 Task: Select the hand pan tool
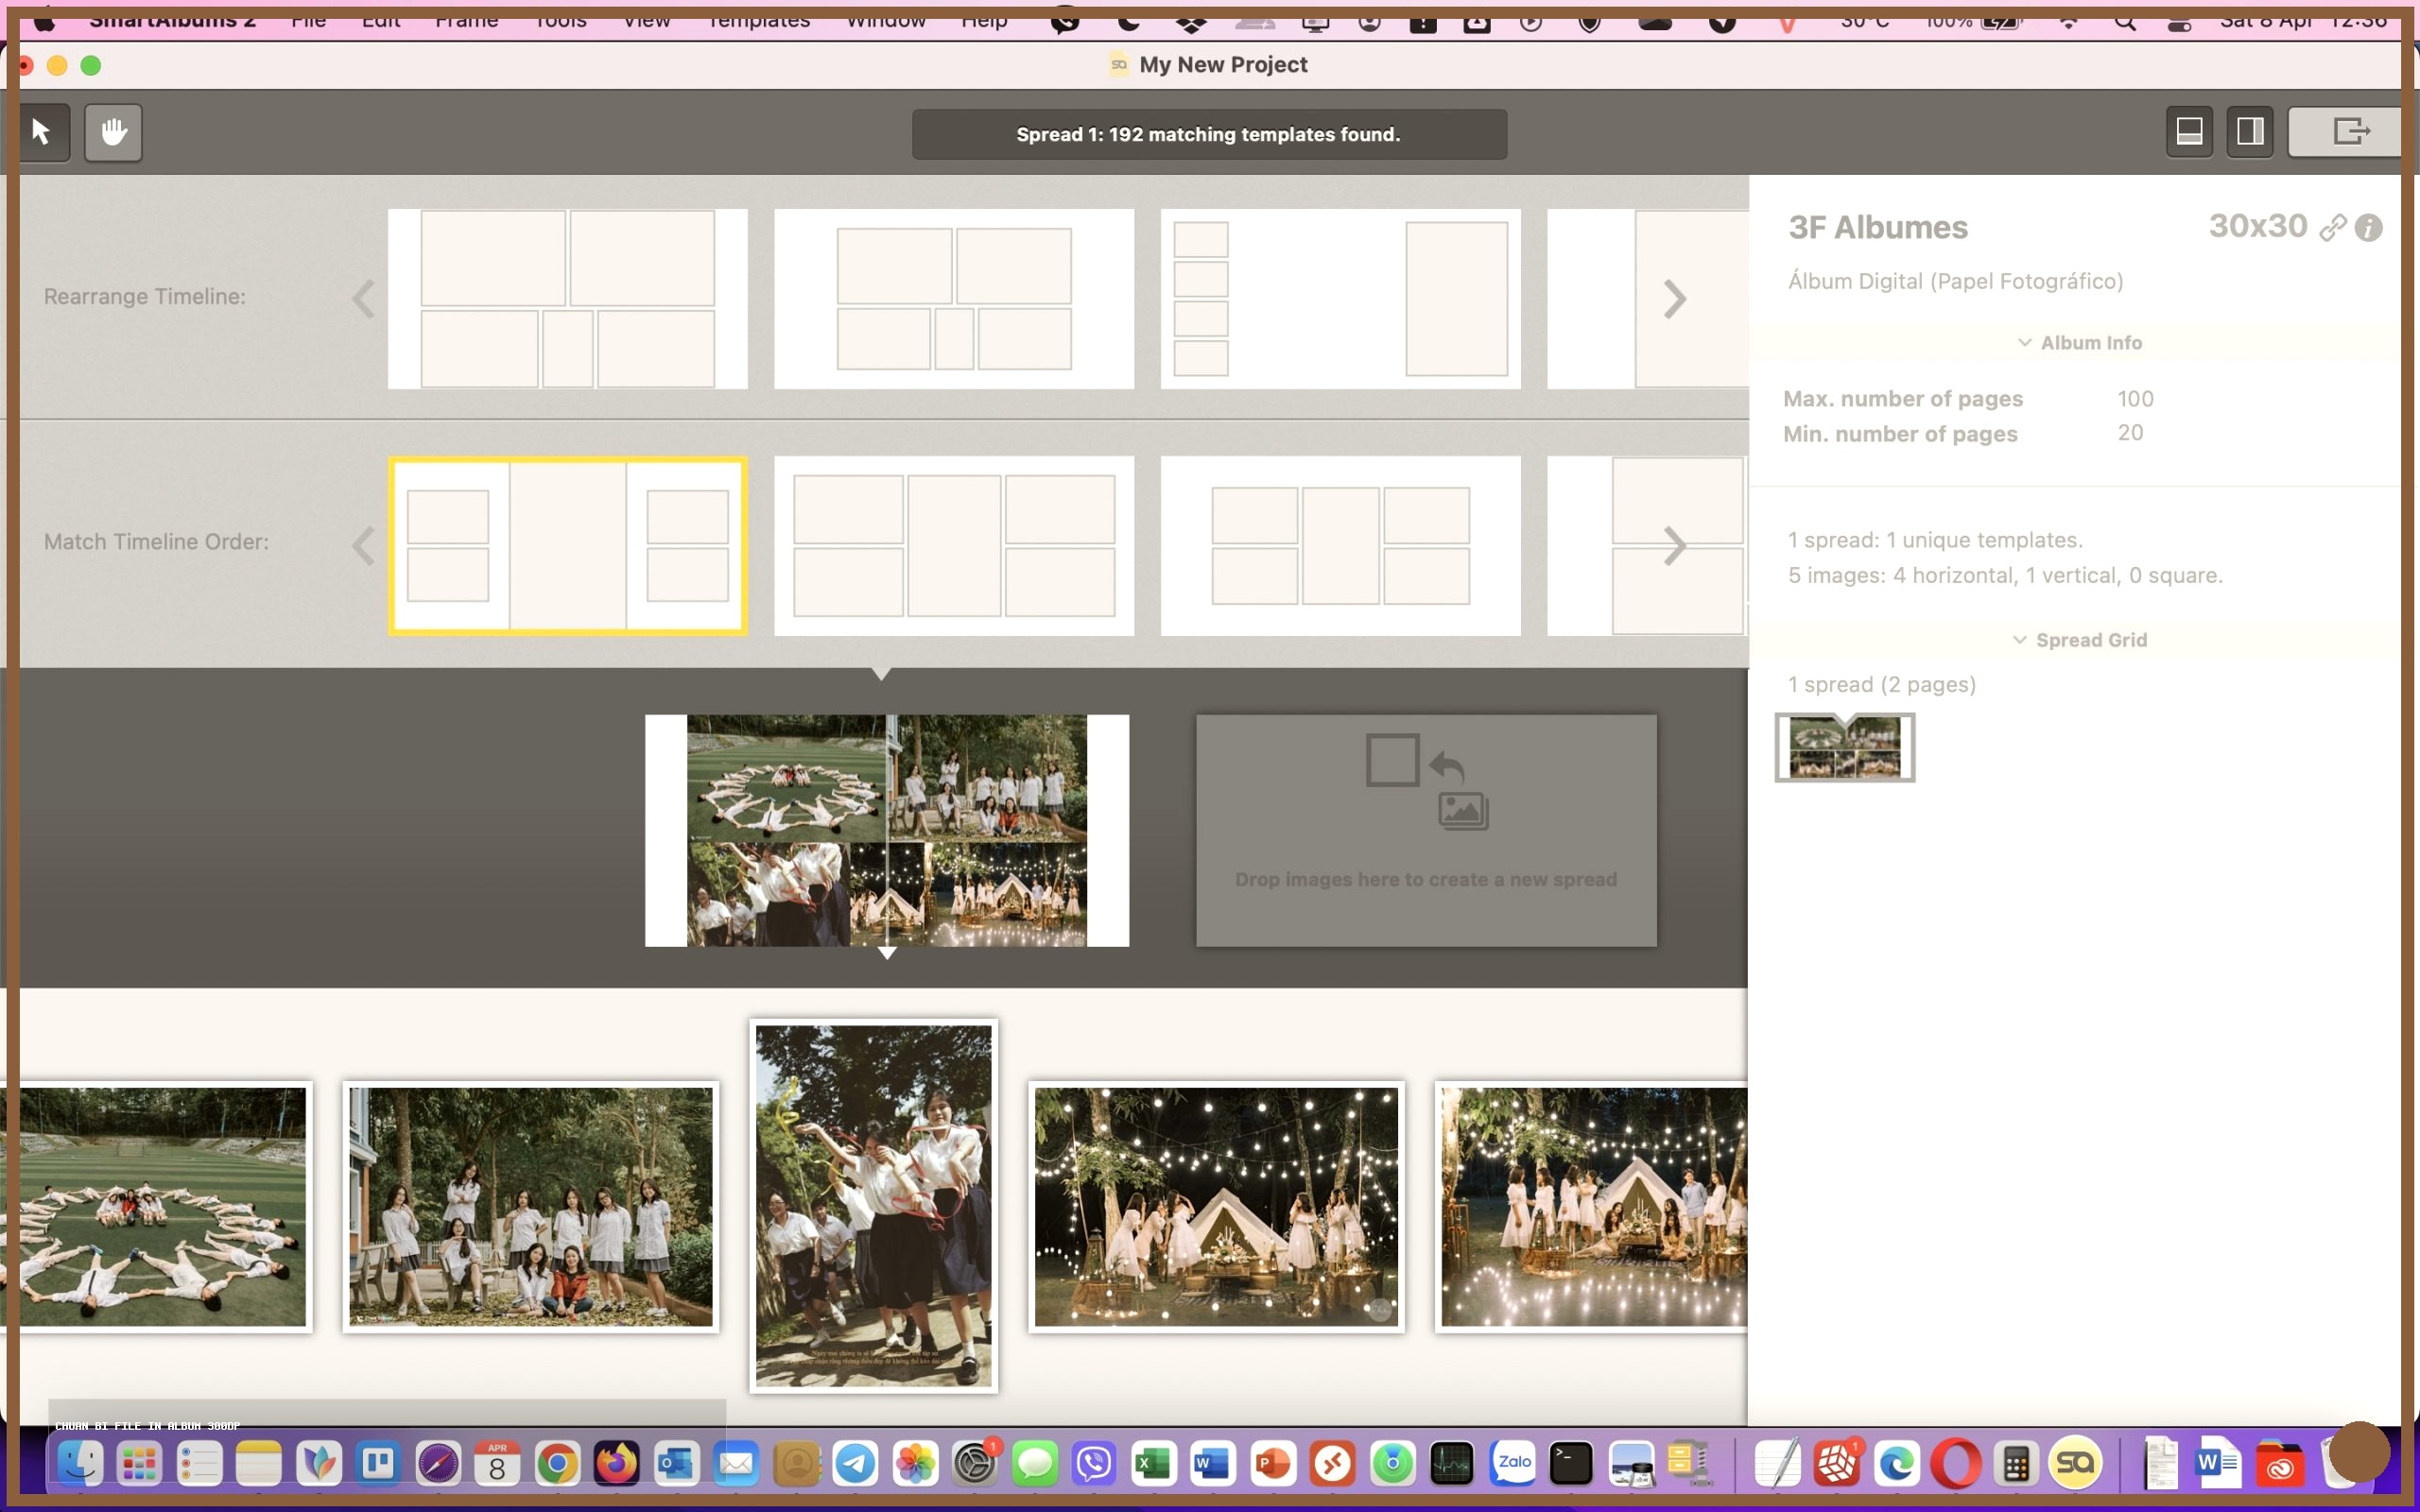113,132
